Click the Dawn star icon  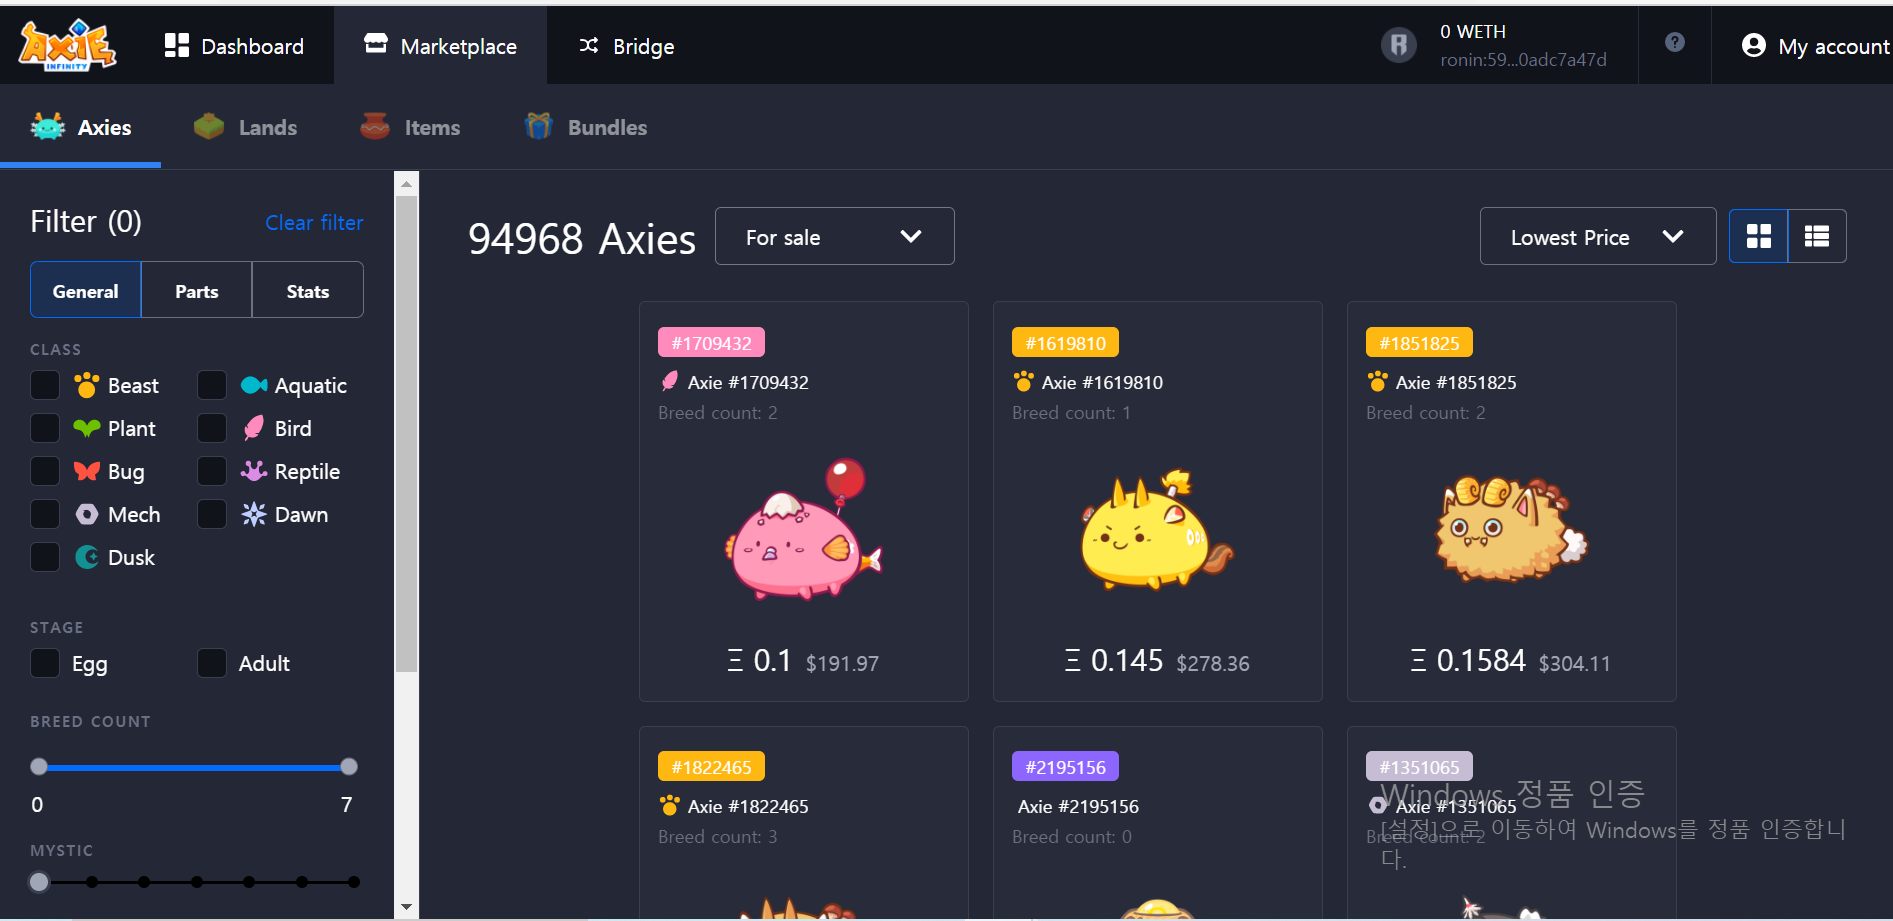[x=254, y=514]
